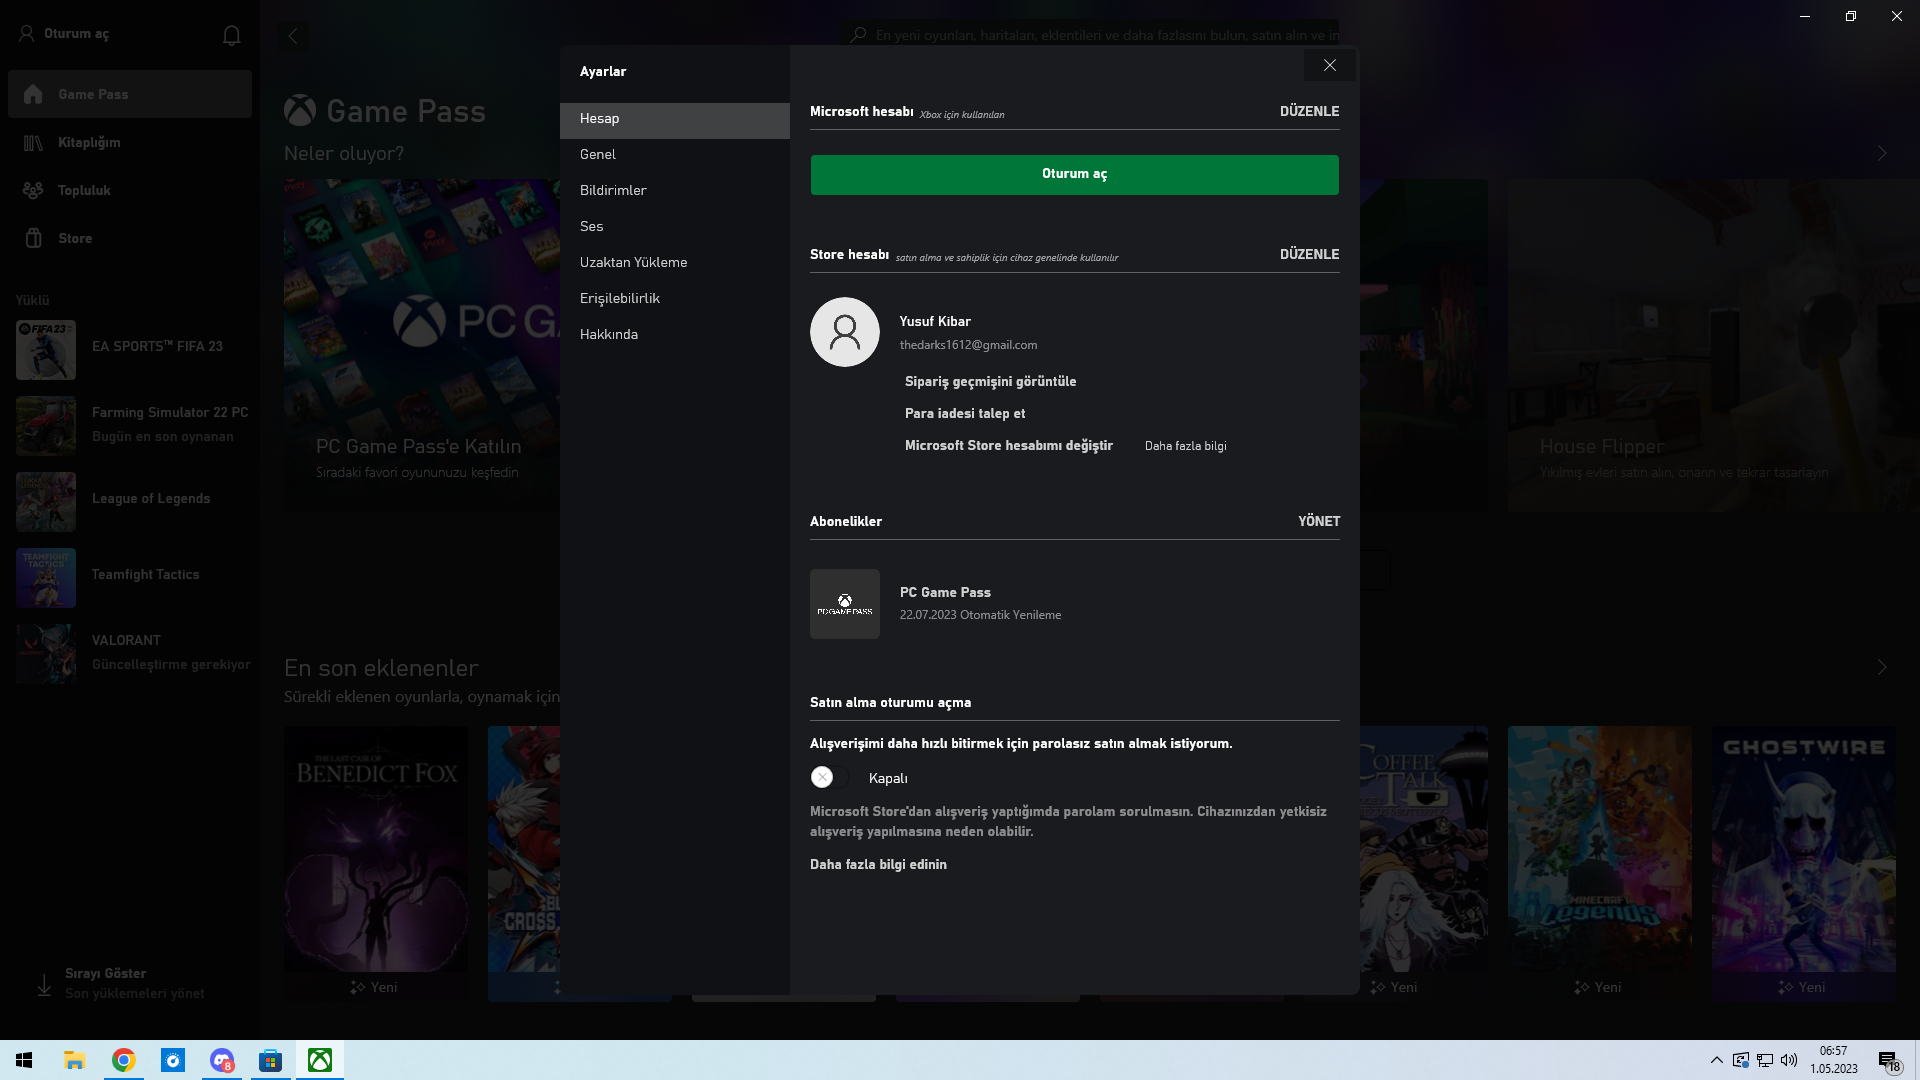Select the Bildirimler settings tab

point(613,190)
